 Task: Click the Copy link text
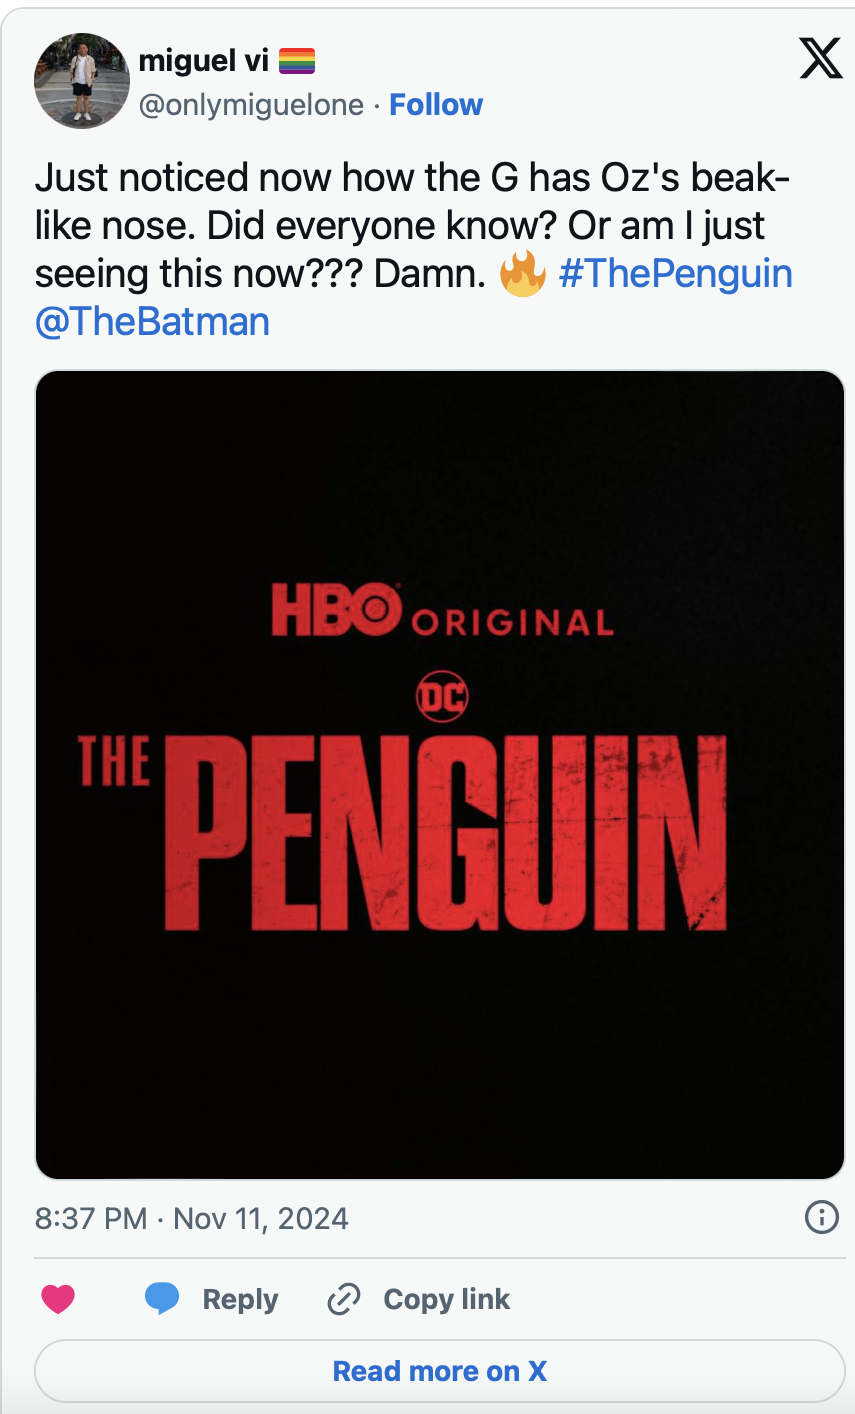click(447, 1299)
